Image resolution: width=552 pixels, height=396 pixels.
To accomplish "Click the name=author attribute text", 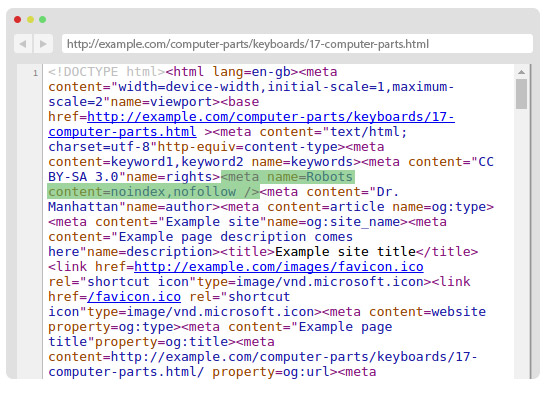I will 169,207.
